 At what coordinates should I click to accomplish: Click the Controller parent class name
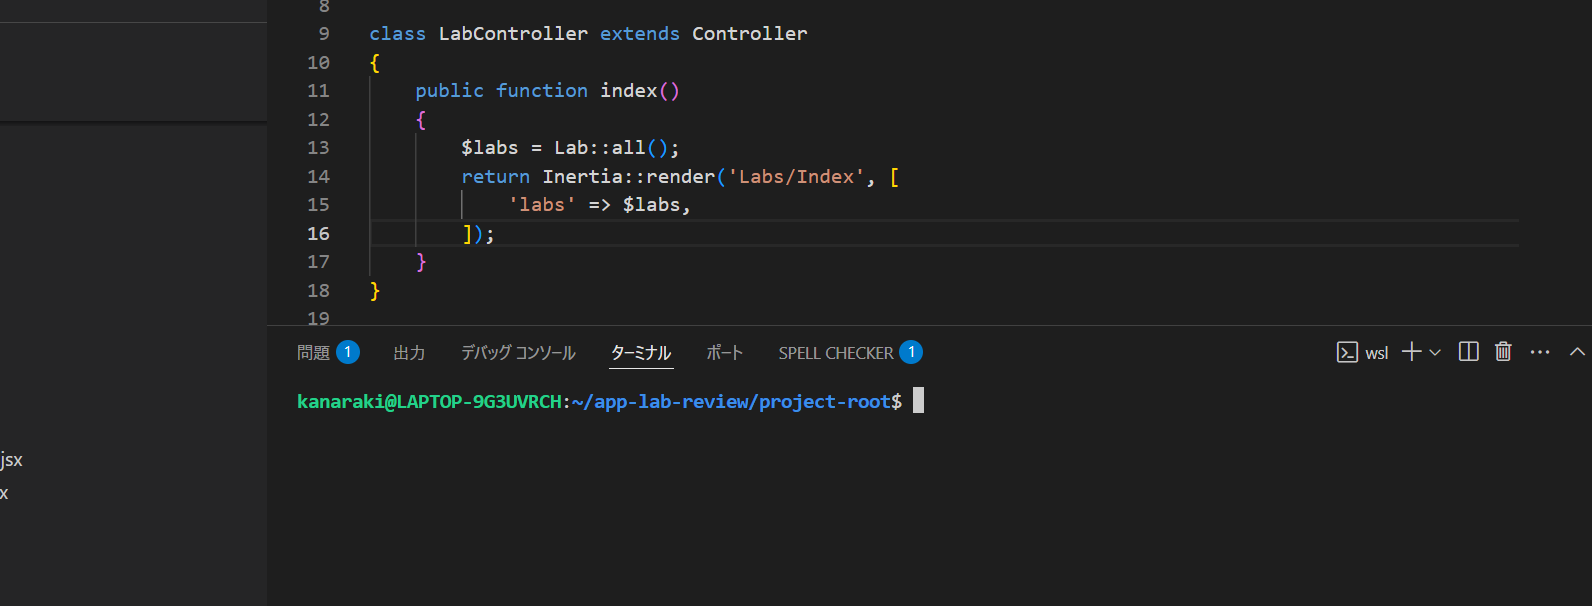tap(749, 33)
